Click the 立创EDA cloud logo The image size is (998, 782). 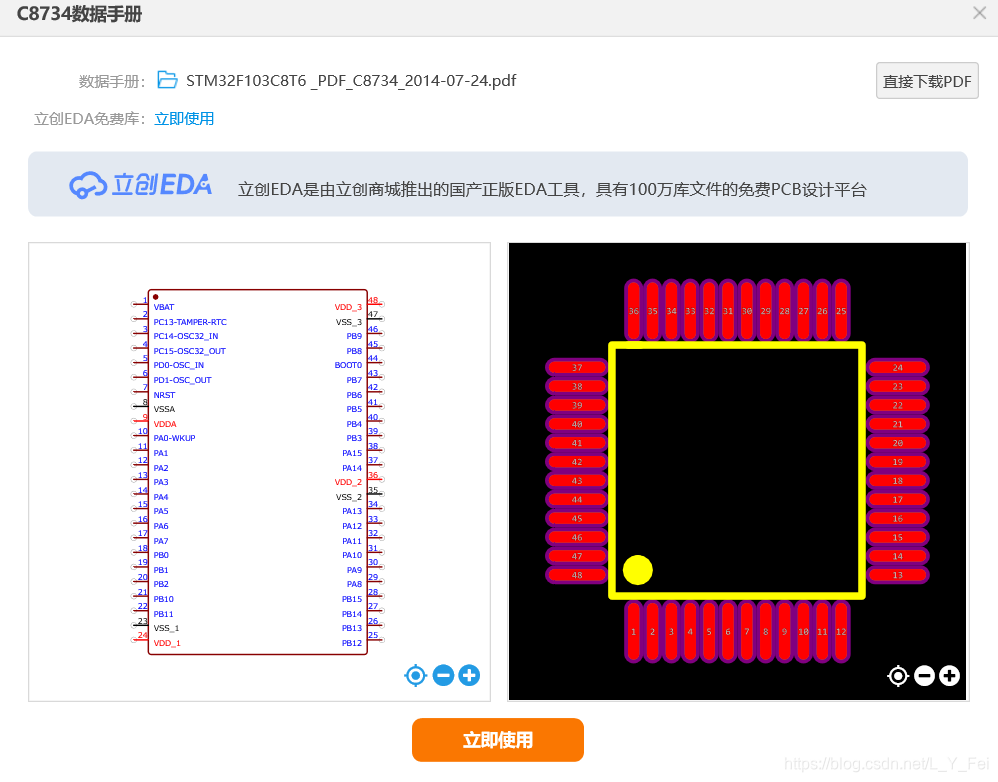(139, 184)
